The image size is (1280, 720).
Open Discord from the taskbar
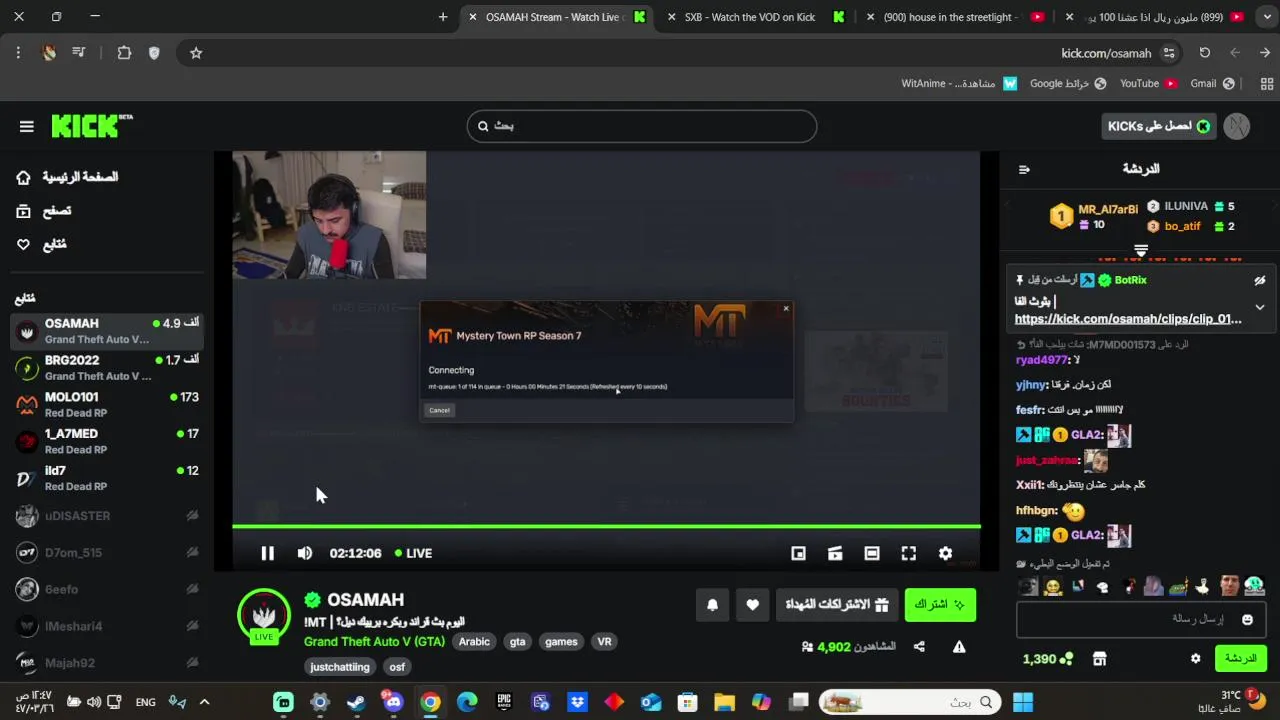[393, 702]
